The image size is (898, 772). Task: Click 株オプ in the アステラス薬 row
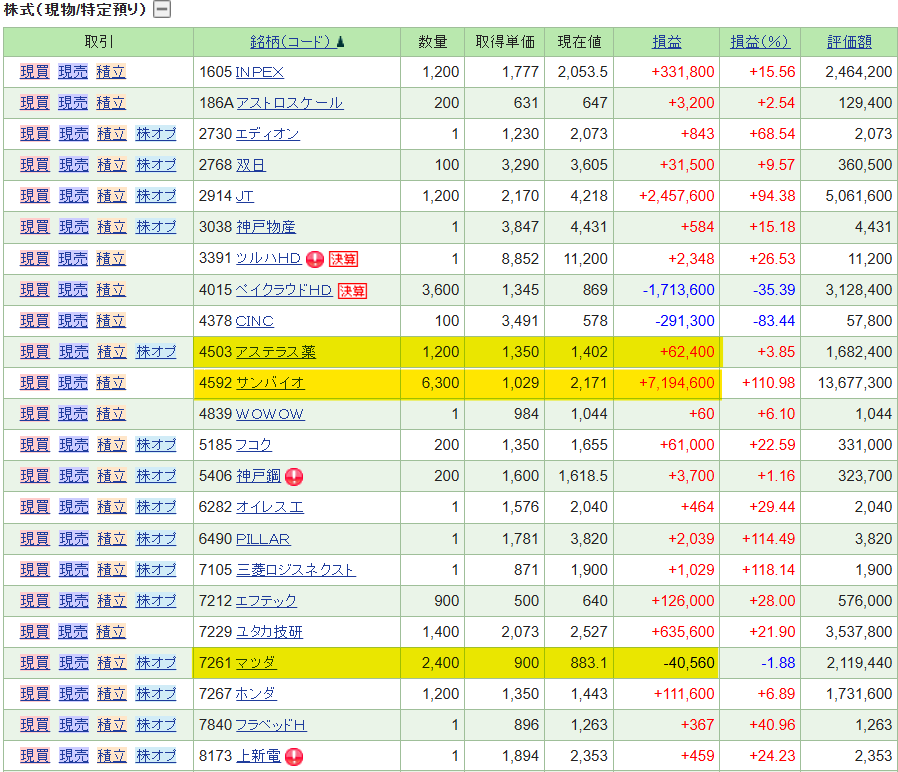[x=156, y=352]
